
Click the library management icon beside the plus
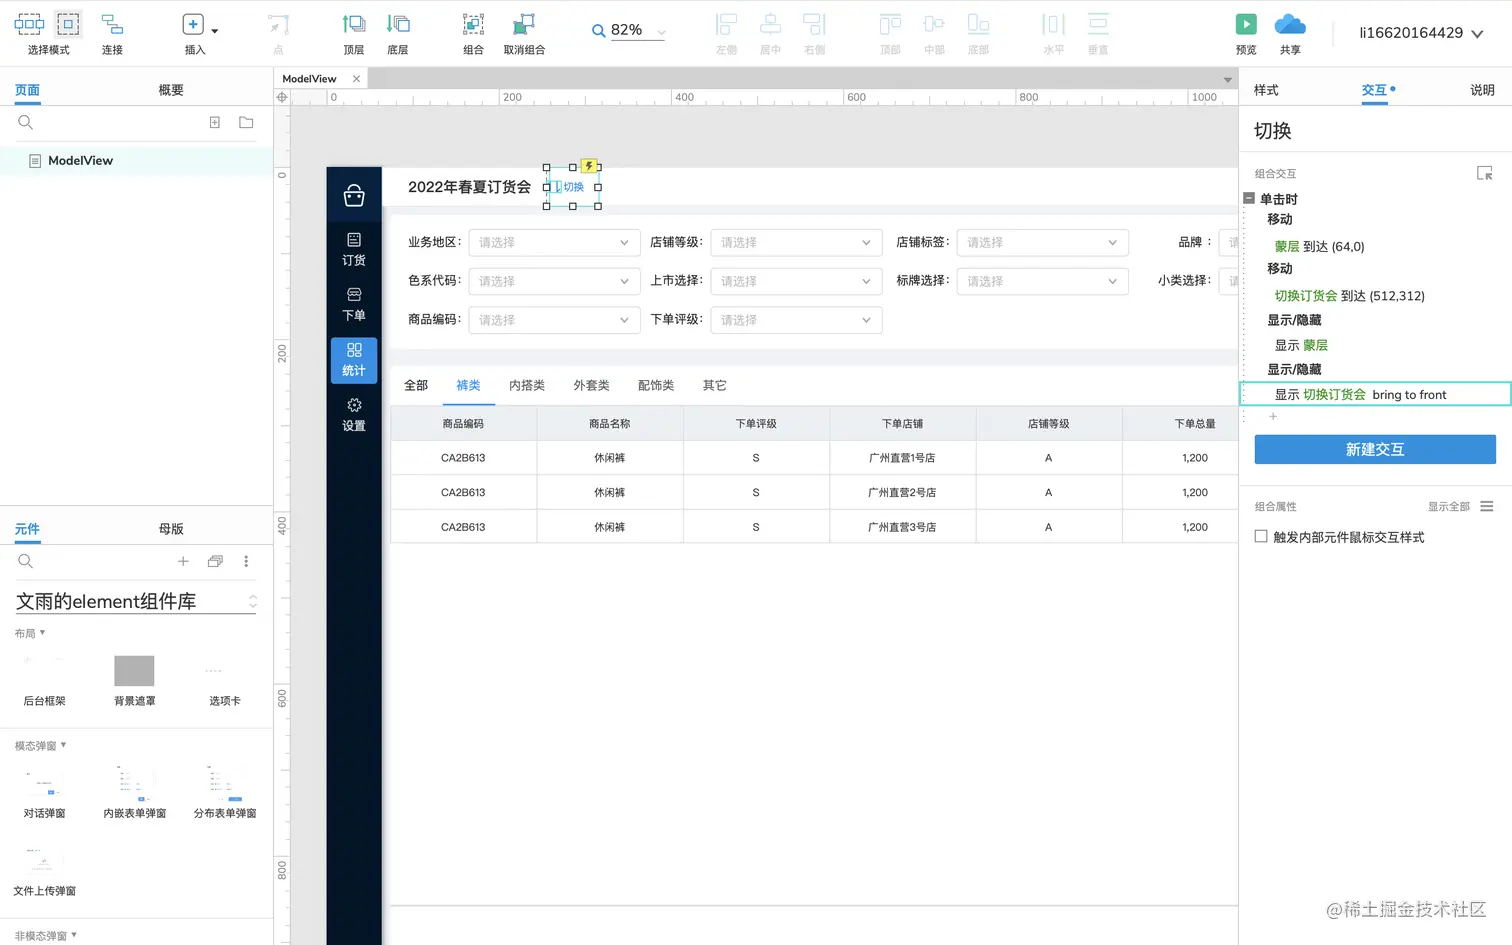point(215,561)
